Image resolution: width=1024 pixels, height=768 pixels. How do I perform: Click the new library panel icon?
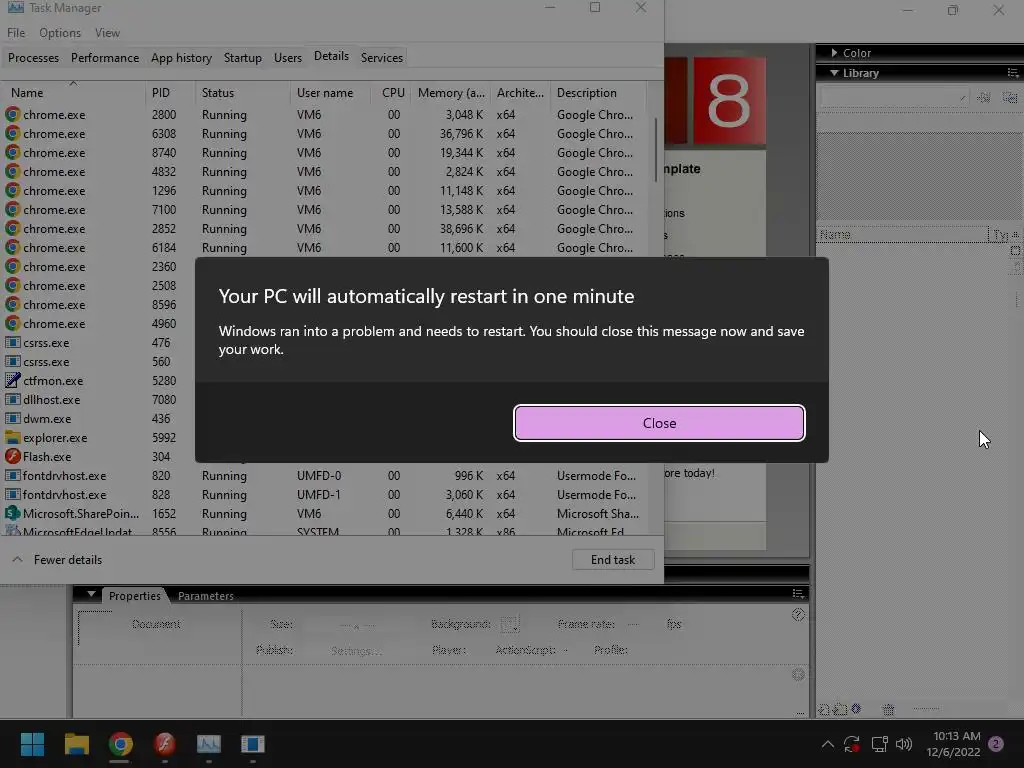pos(1010,97)
